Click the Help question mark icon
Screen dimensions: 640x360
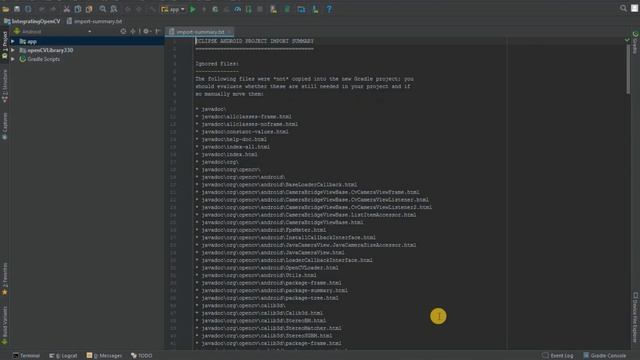click(329, 9)
